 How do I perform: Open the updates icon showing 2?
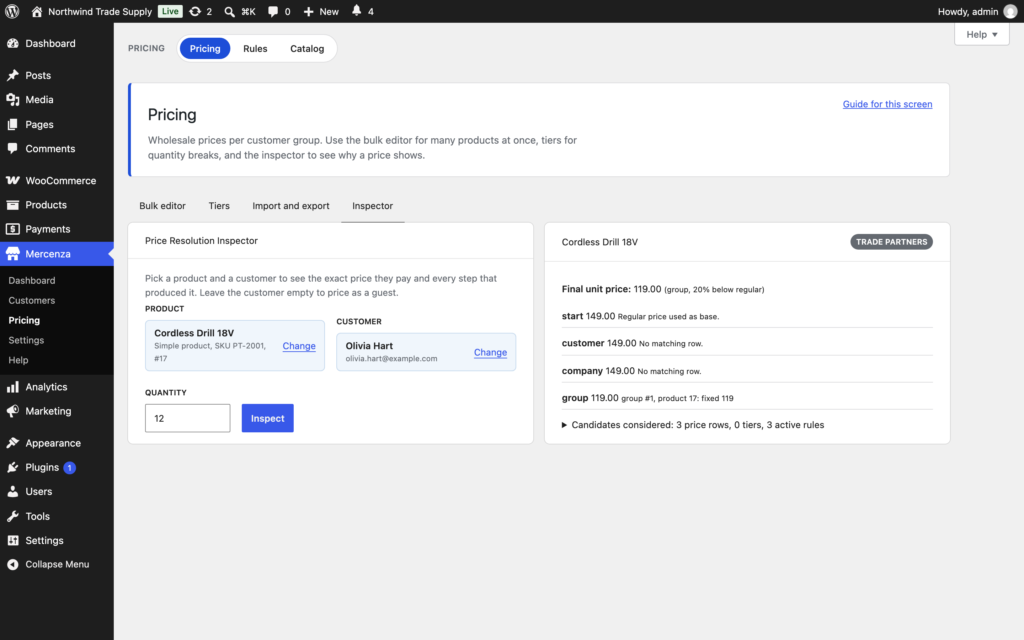(195, 11)
